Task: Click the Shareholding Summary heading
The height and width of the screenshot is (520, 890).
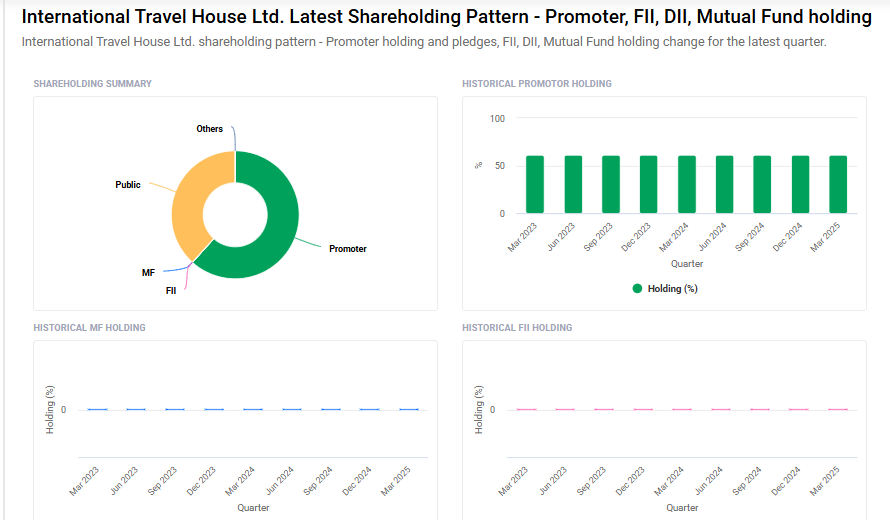Action: (x=93, y=83)
